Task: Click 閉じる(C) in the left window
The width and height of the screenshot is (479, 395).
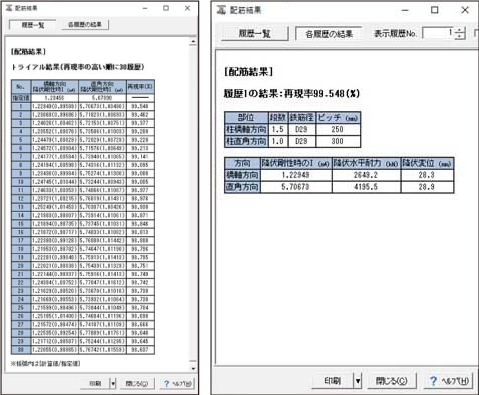Action: click(137, 384)
